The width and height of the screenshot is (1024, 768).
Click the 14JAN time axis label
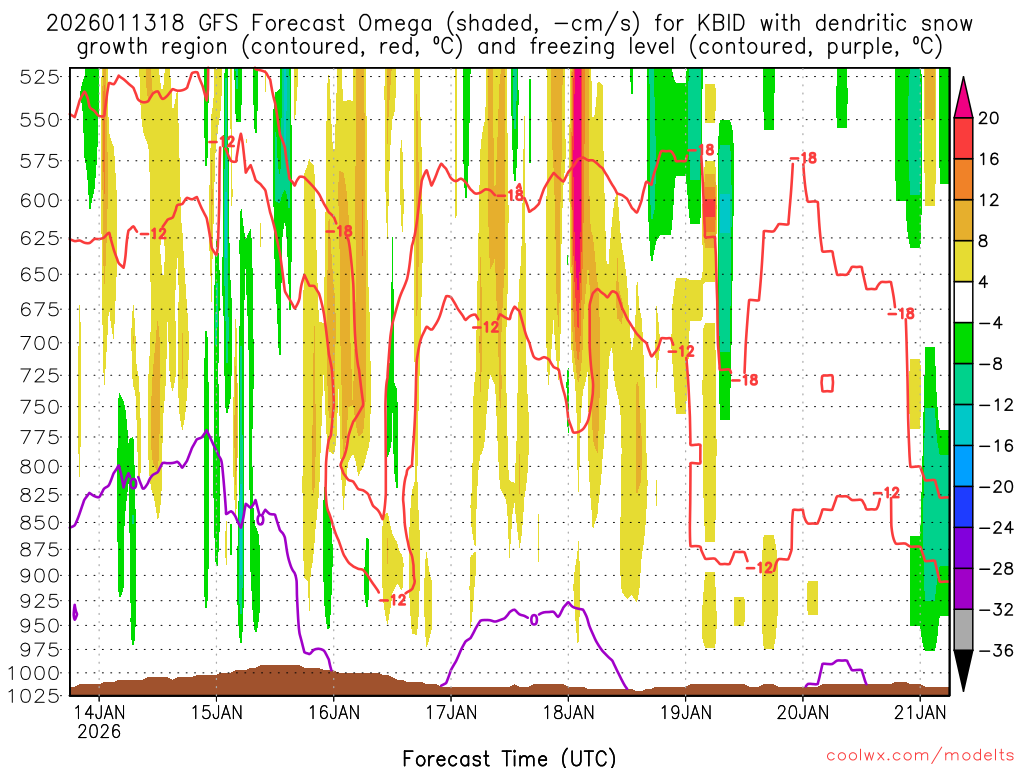[x=99, y=711]
